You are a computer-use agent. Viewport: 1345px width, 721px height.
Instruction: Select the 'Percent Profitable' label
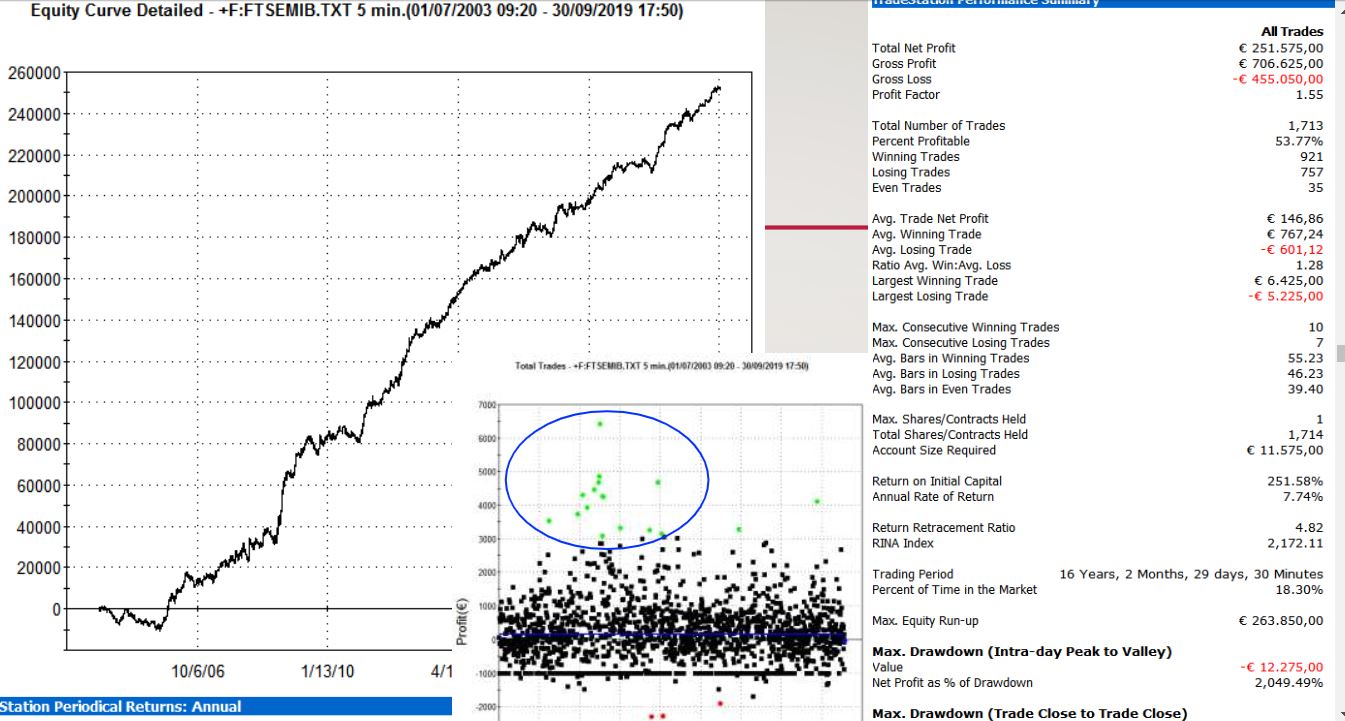pos(921,141)
